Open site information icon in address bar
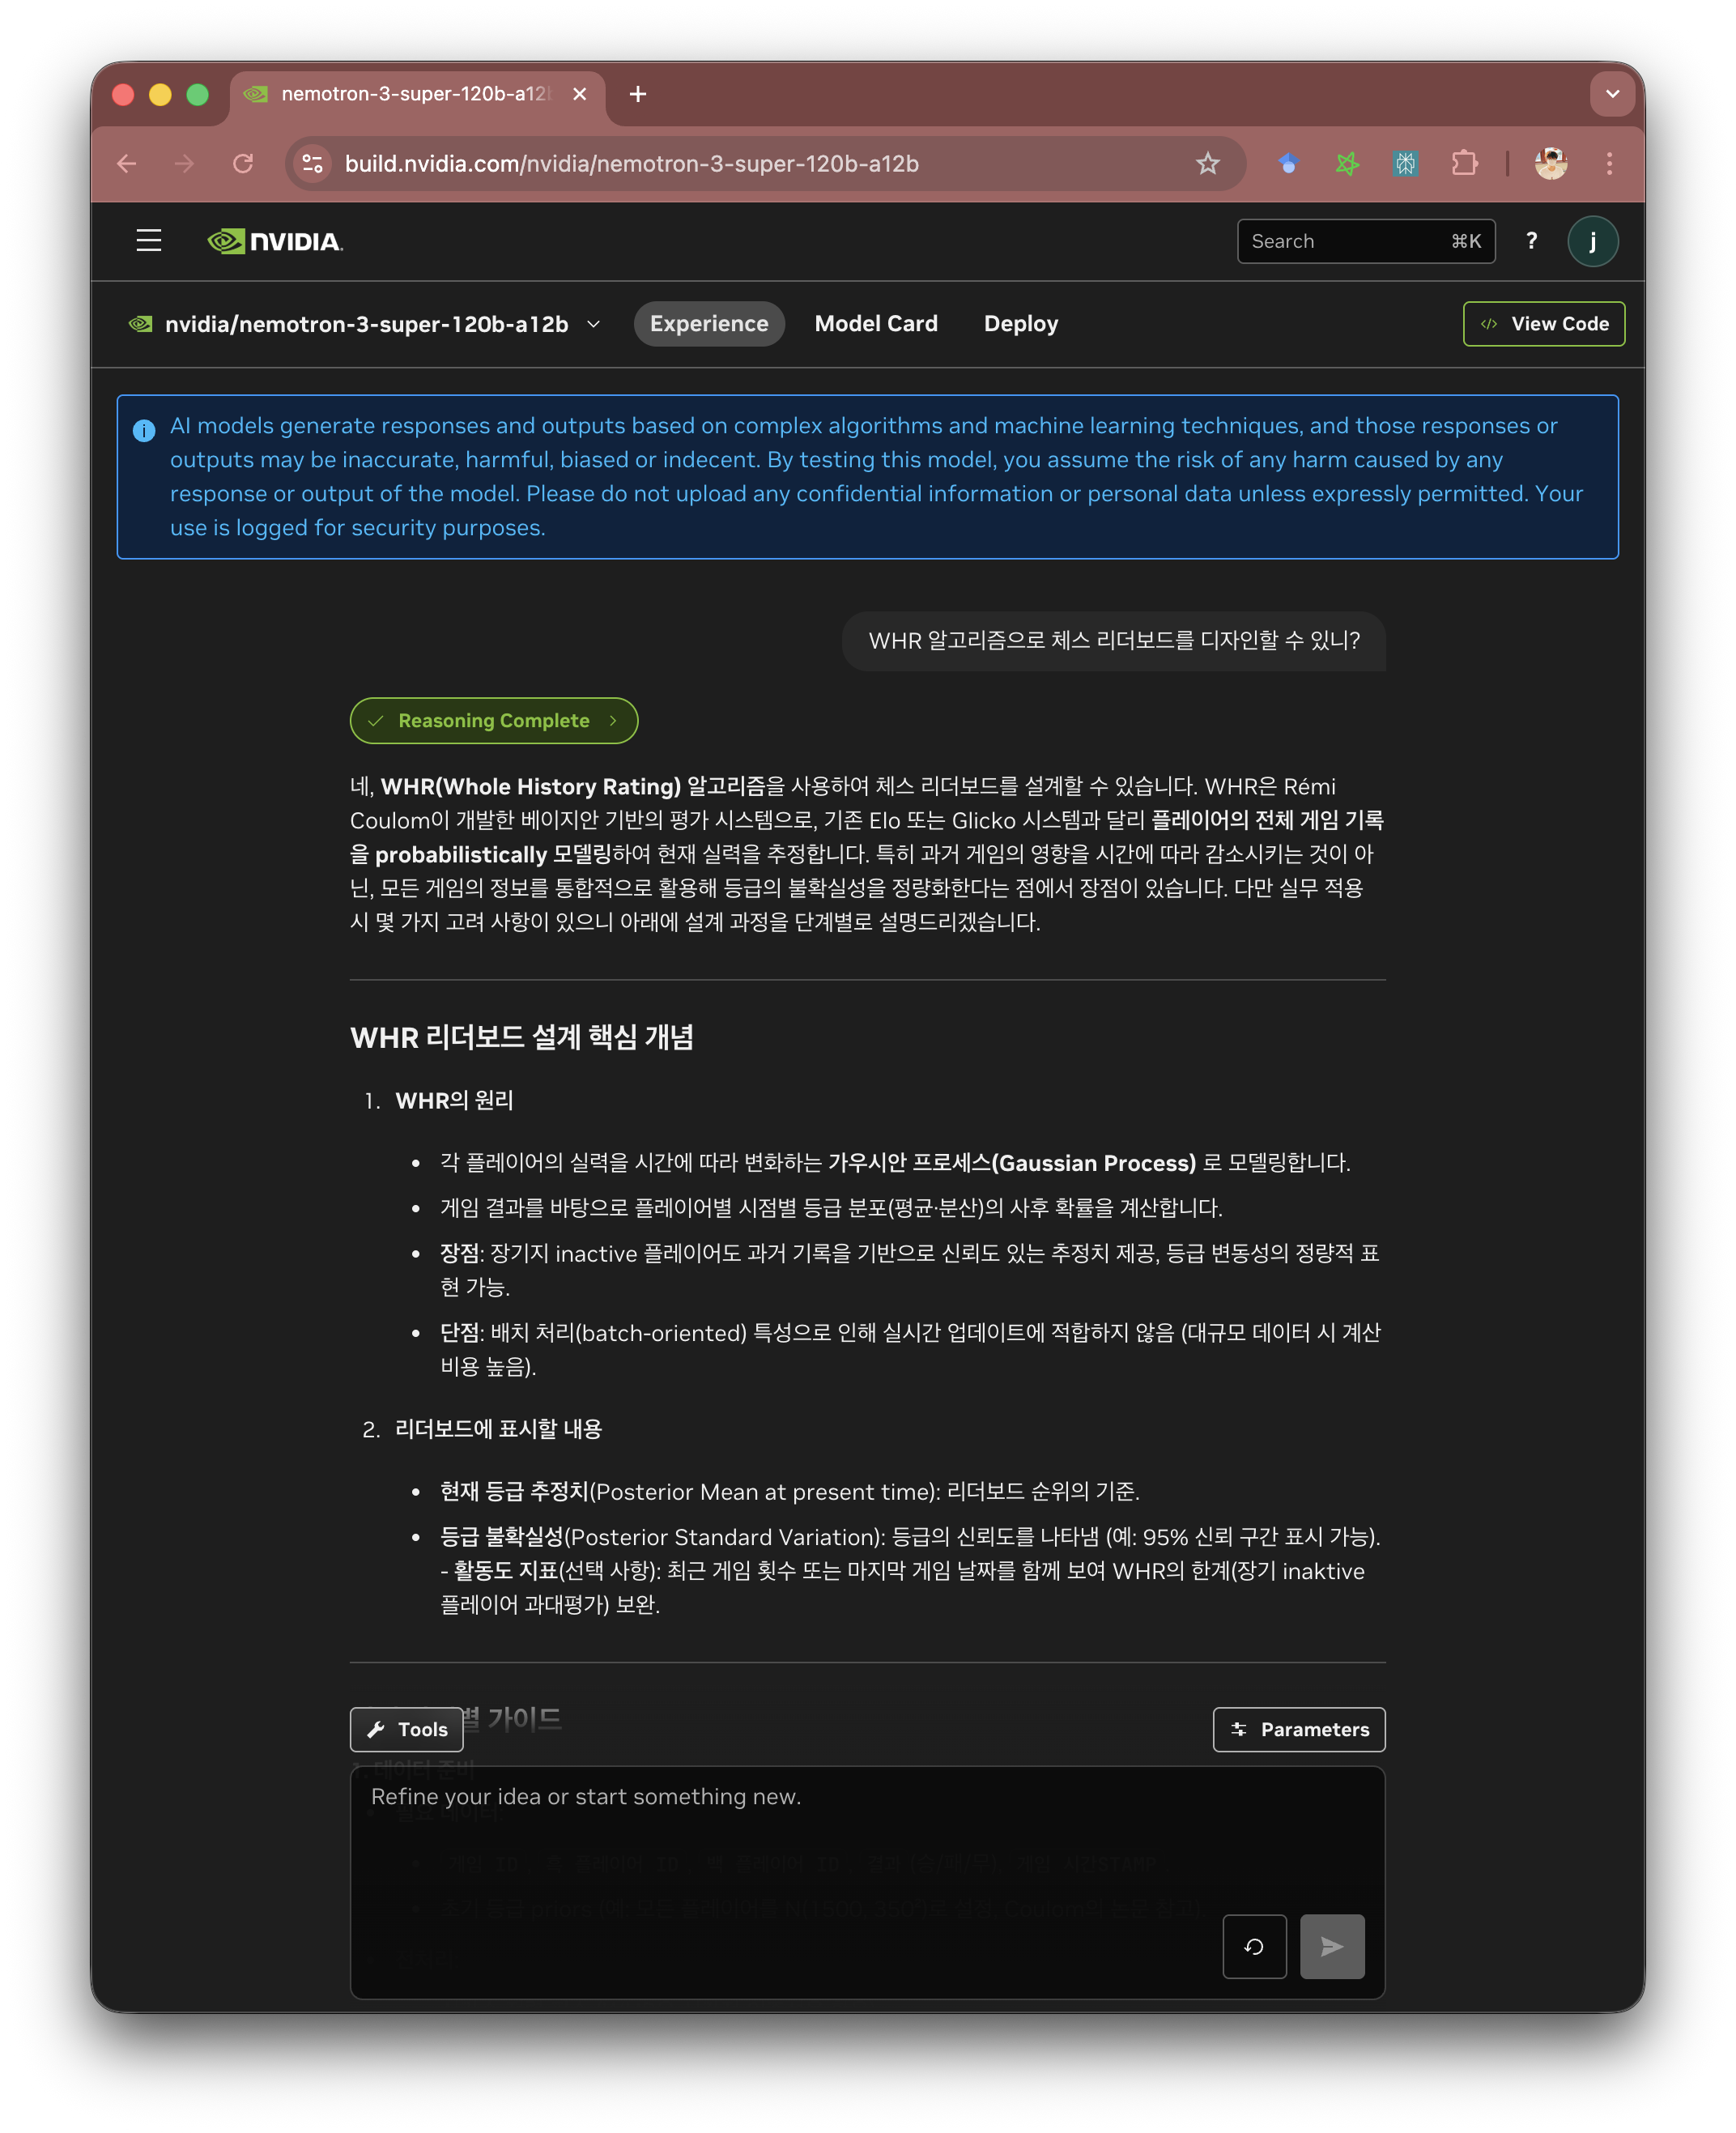Viewport: 1736px width, 2133px height. pyautogui.click(x=313, y=164)
